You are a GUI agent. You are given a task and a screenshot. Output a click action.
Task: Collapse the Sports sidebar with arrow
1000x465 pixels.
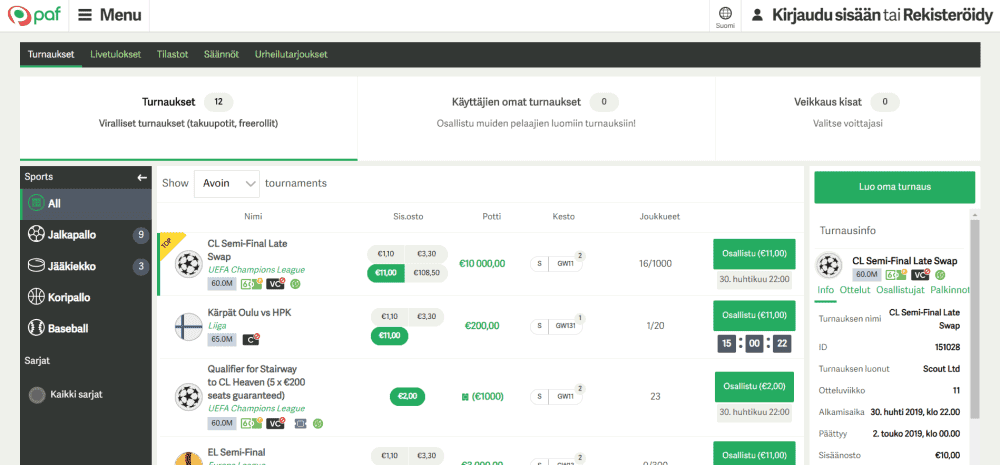[x=142, y=177]
